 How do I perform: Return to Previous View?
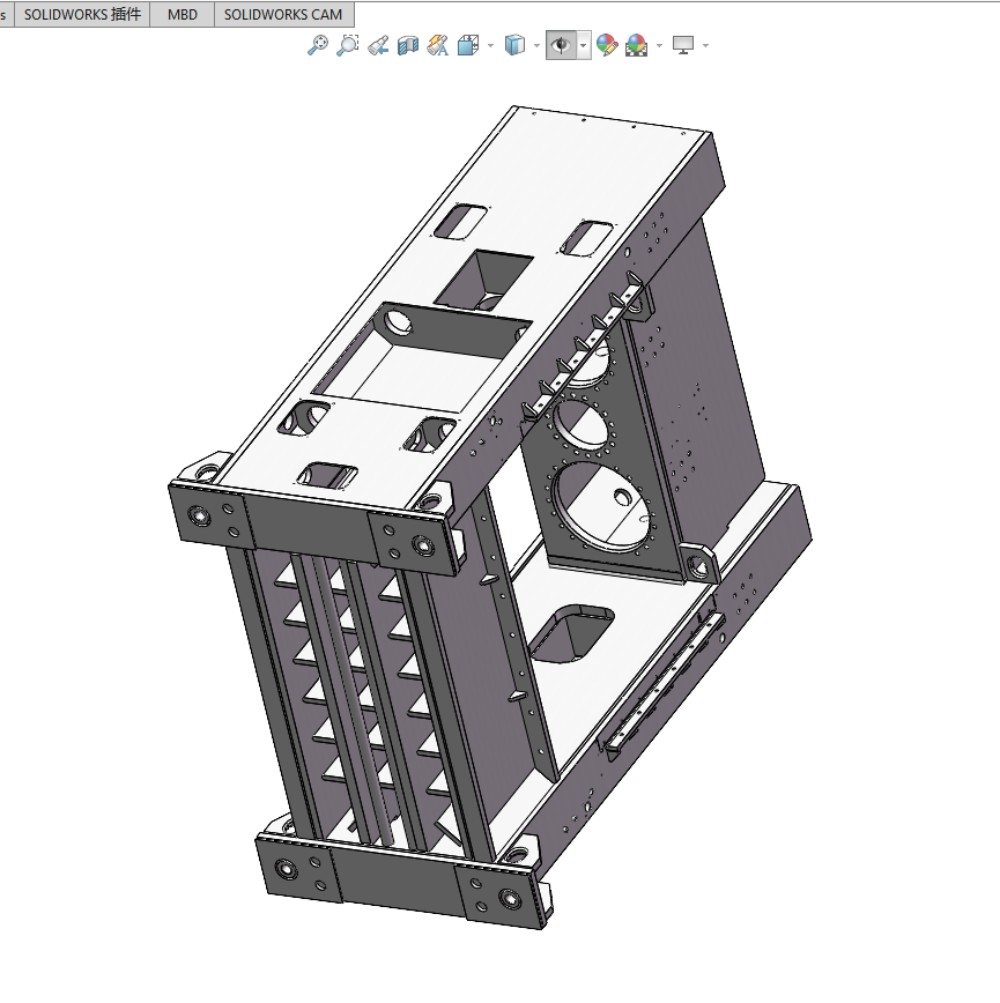377,45
